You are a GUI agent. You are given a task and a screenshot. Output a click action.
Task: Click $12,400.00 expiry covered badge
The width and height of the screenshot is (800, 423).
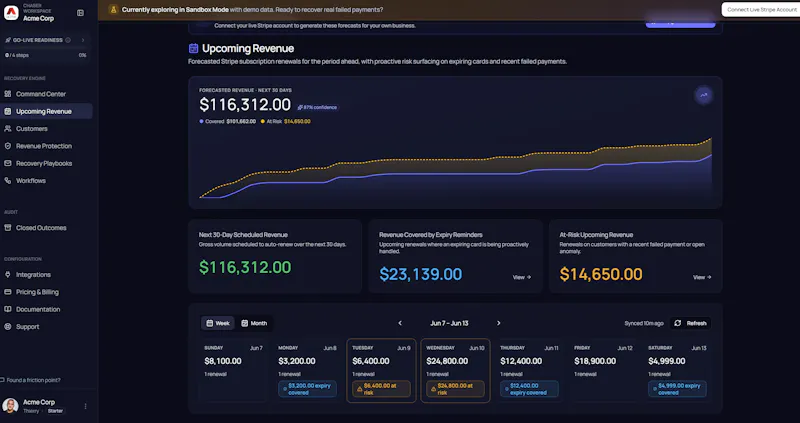point(529,389)
